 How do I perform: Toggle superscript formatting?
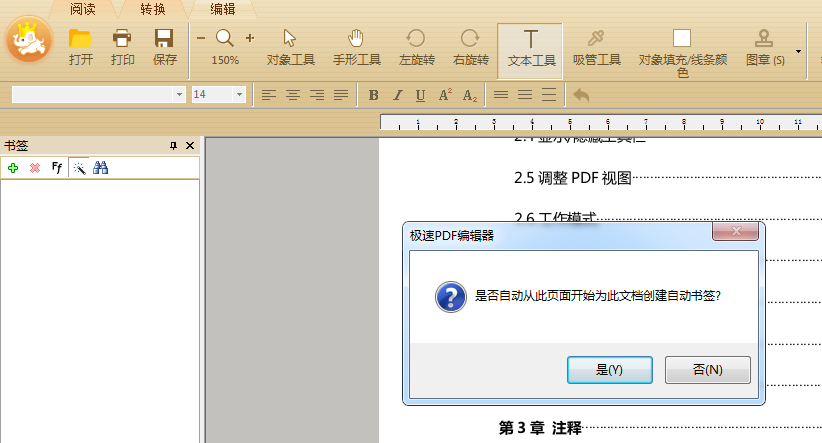tap(445, 95)
